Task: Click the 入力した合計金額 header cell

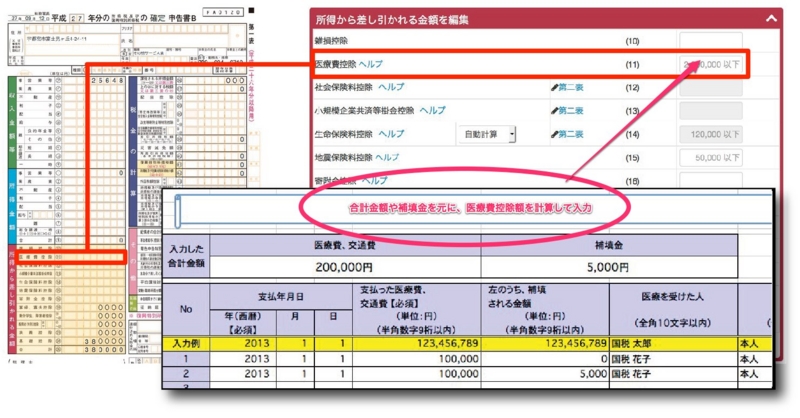Action: coord(186,256)
